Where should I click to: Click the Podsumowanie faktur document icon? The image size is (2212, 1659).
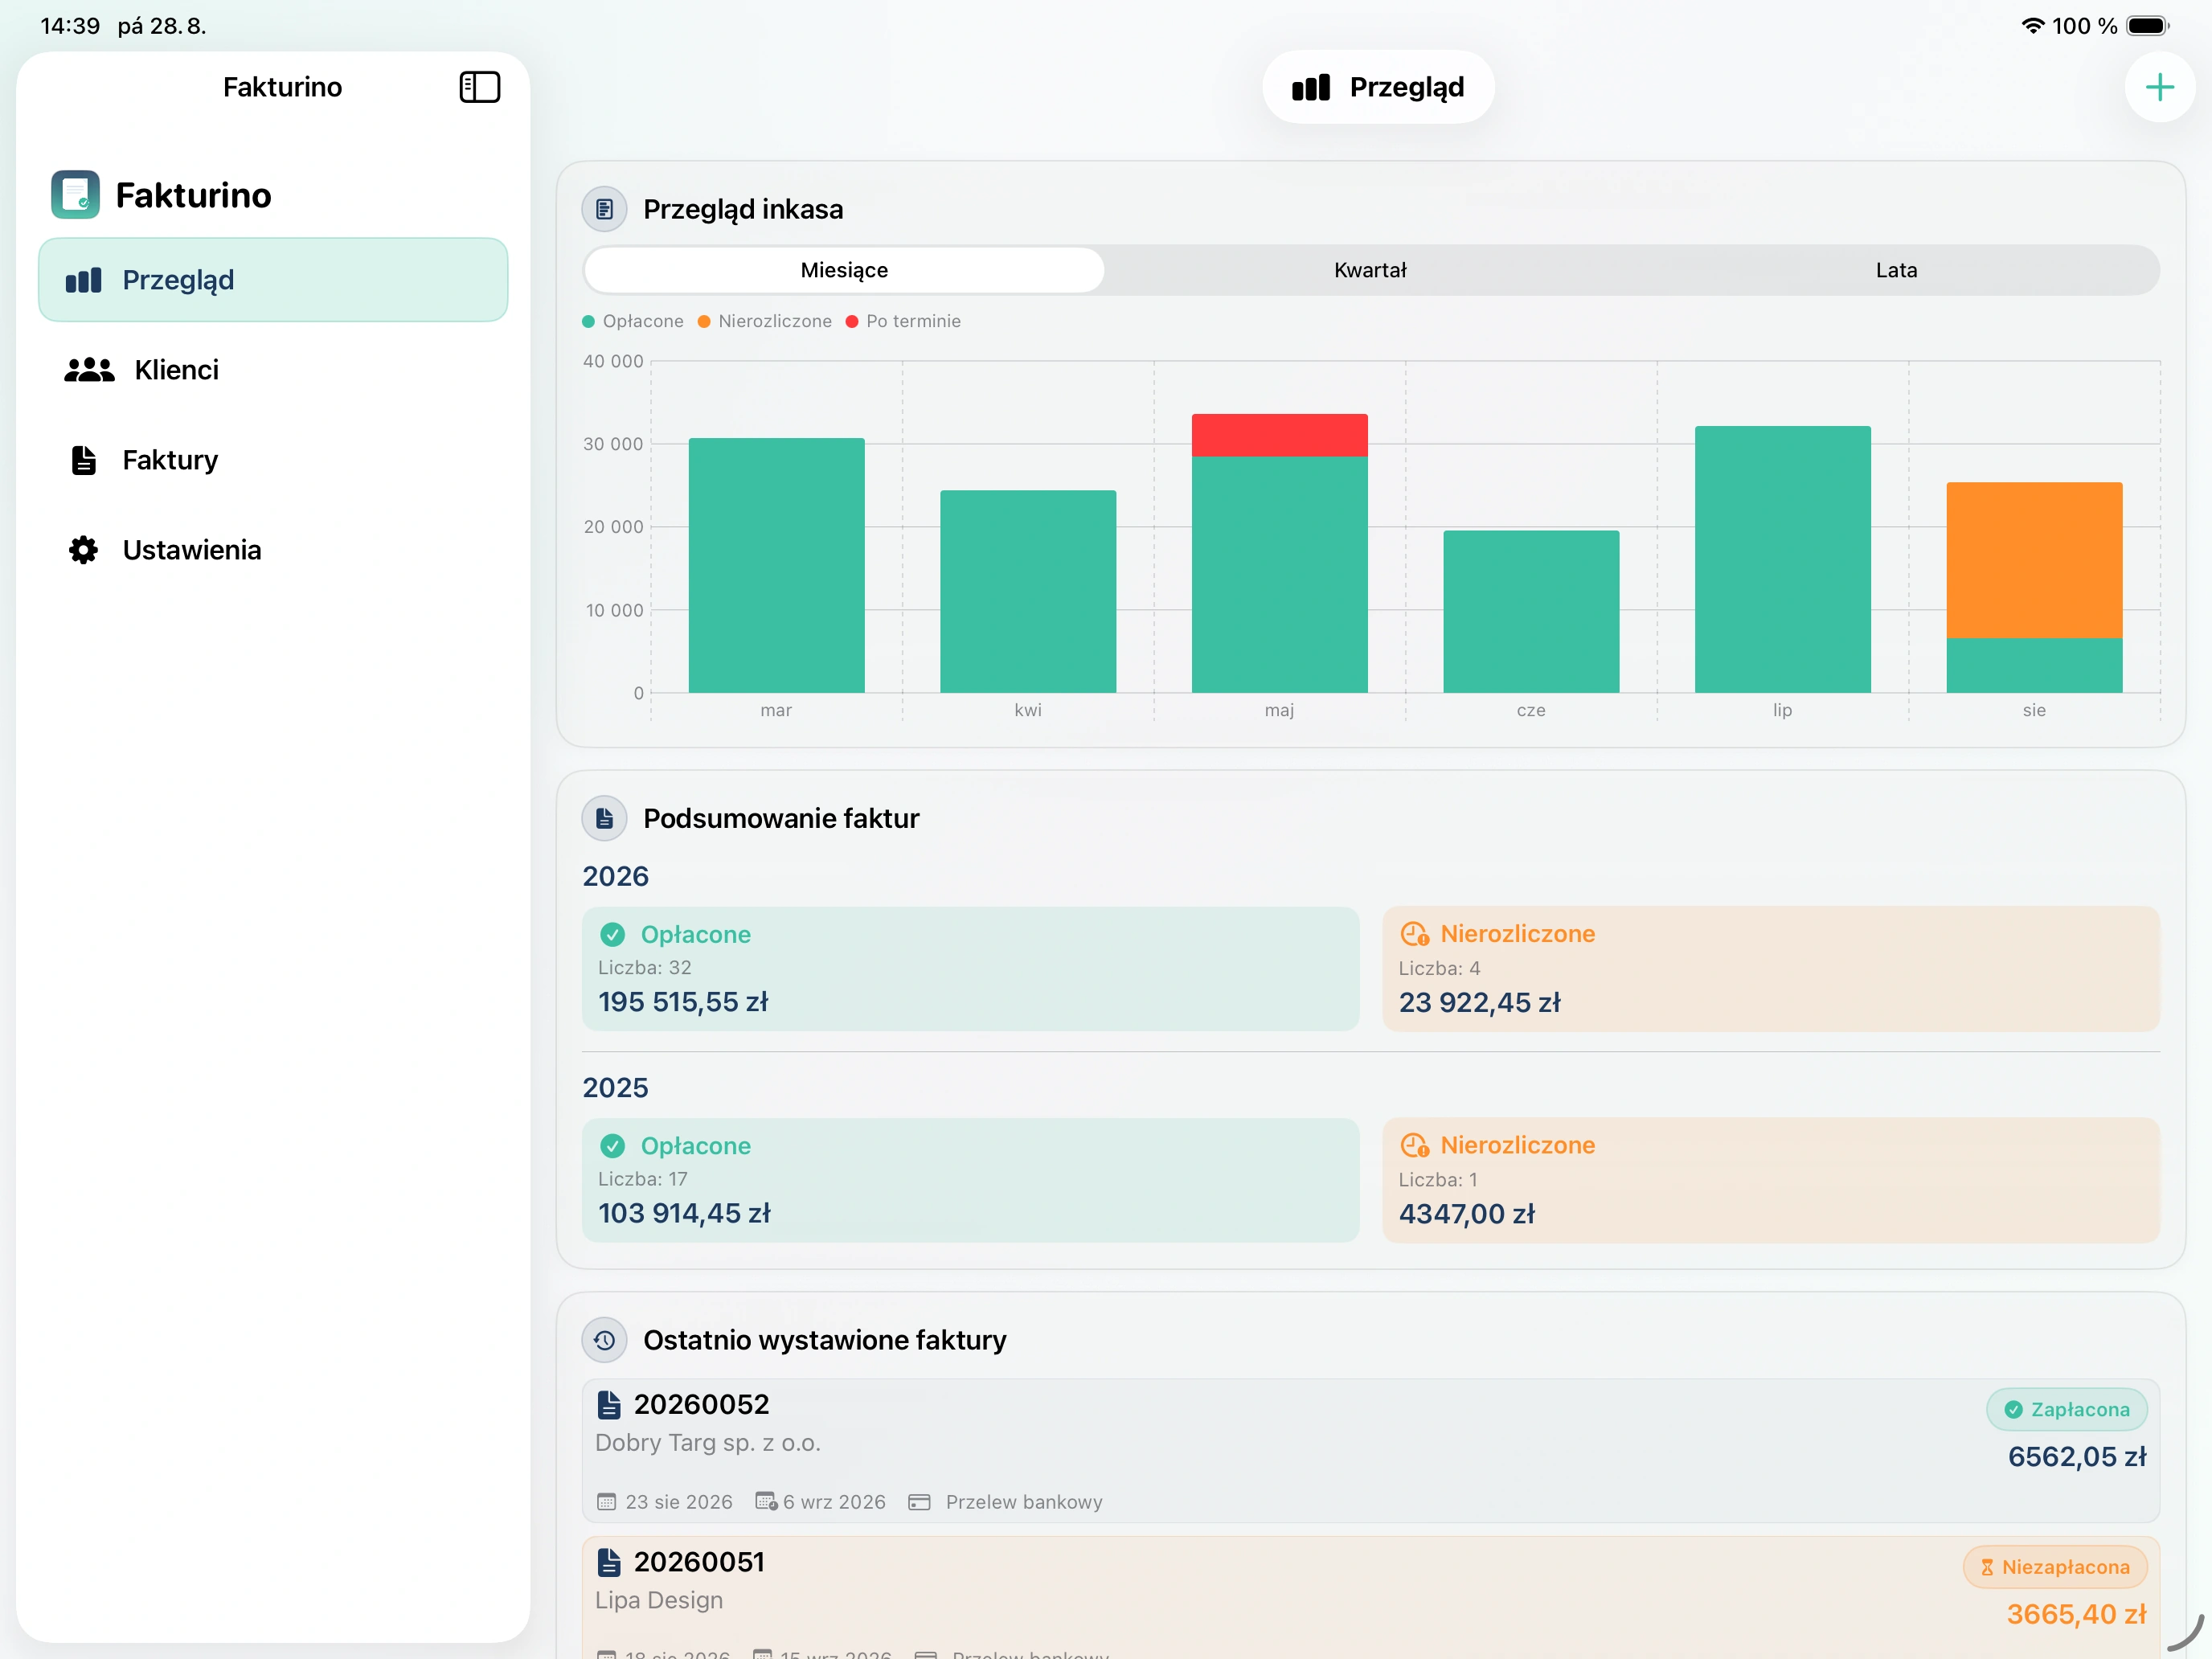pyautogui.click(x=604, y=818)
